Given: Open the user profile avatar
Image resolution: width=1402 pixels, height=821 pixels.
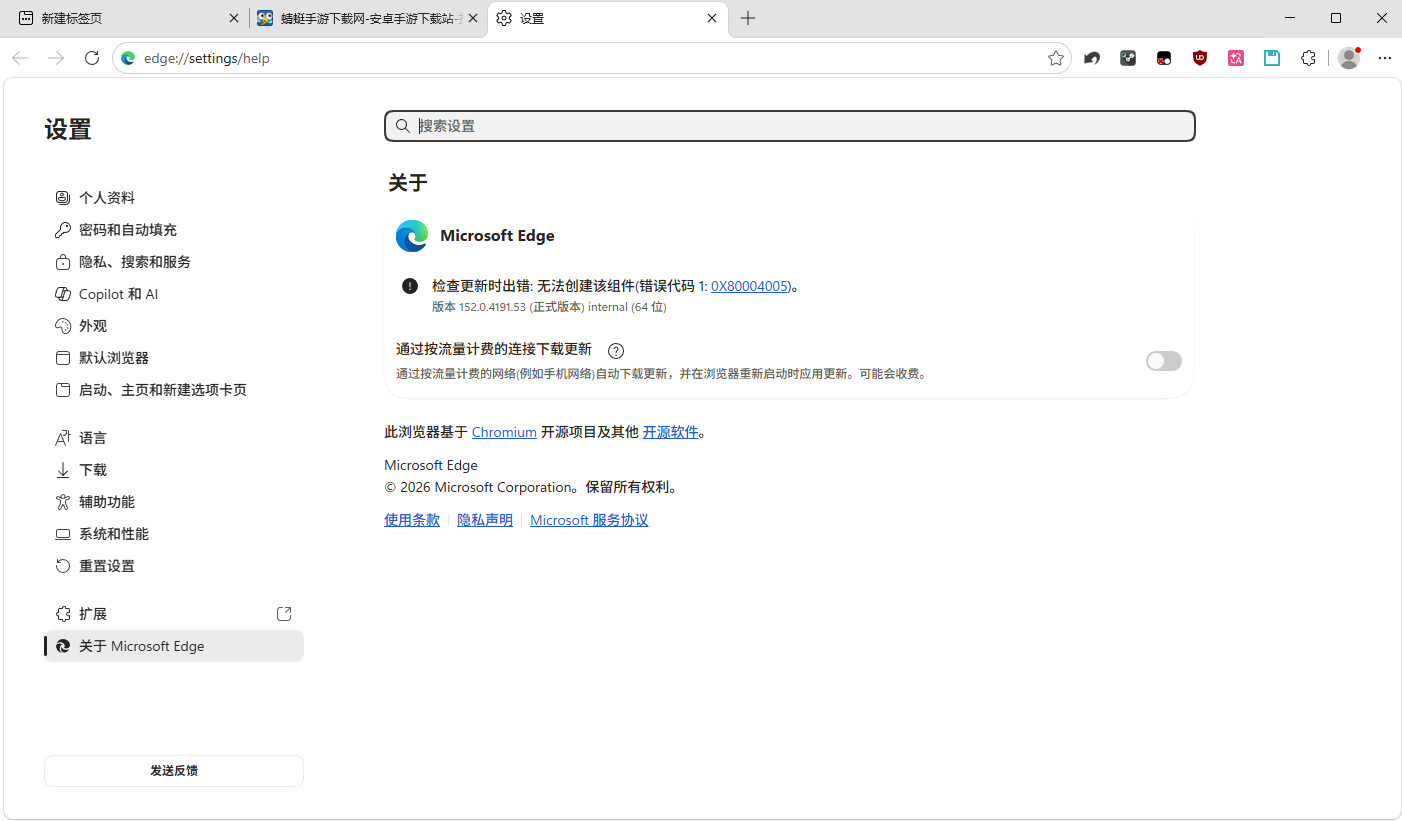Looking at the screenshot, I should (x=1349, y=58).
